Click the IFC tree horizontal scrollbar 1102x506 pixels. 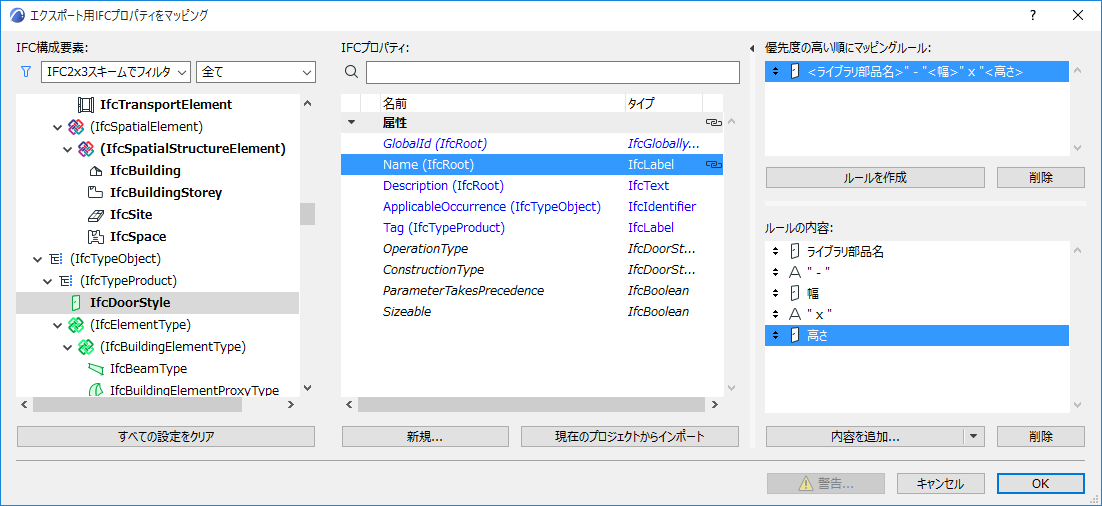[137, 405]
